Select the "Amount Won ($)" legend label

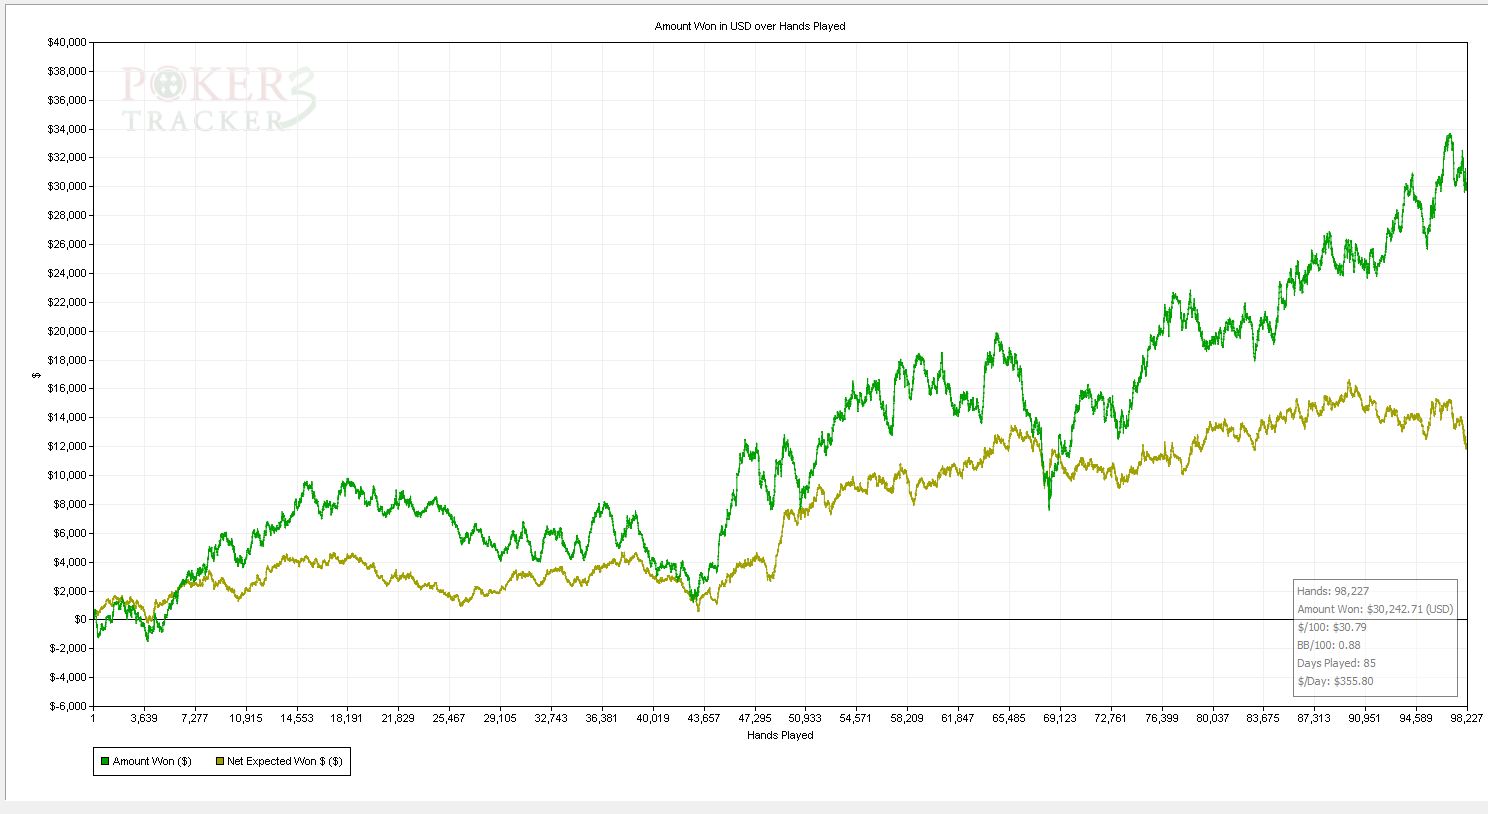click(152, 762)
